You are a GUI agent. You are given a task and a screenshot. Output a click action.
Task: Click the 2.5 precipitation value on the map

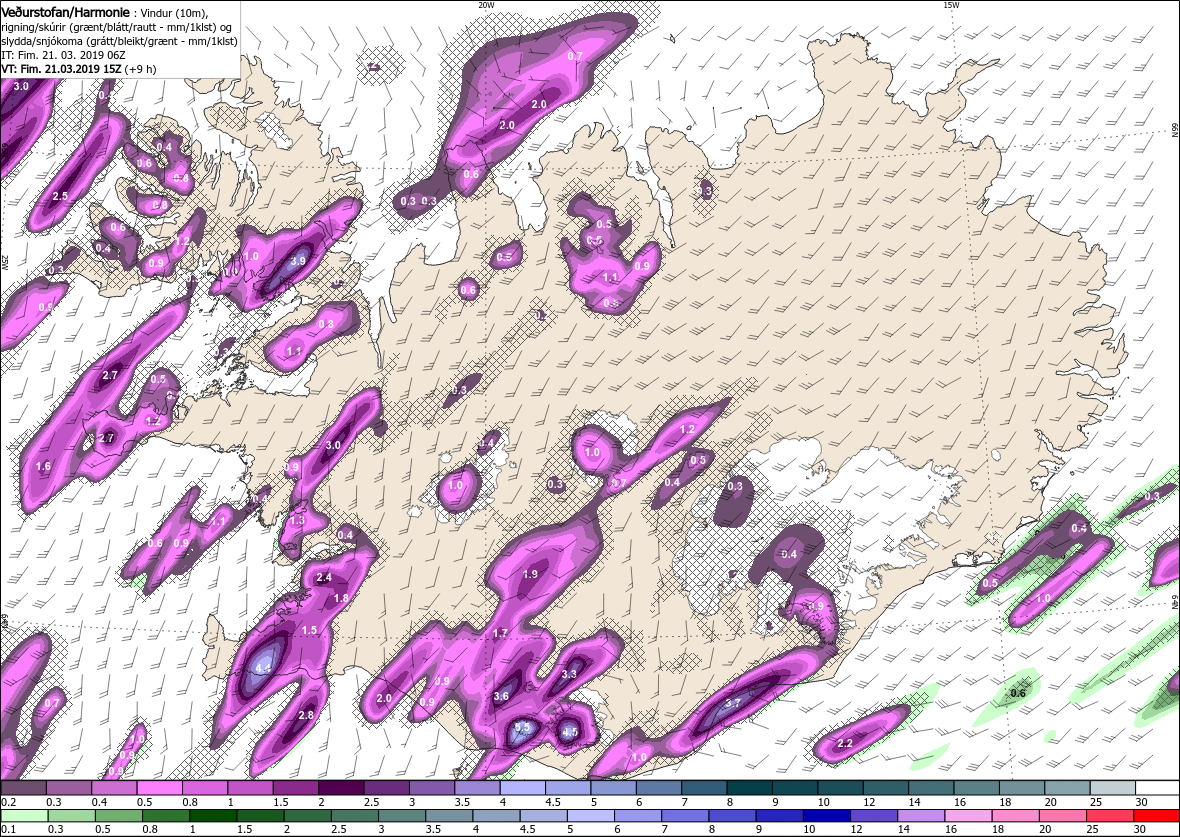click(60, 196)
